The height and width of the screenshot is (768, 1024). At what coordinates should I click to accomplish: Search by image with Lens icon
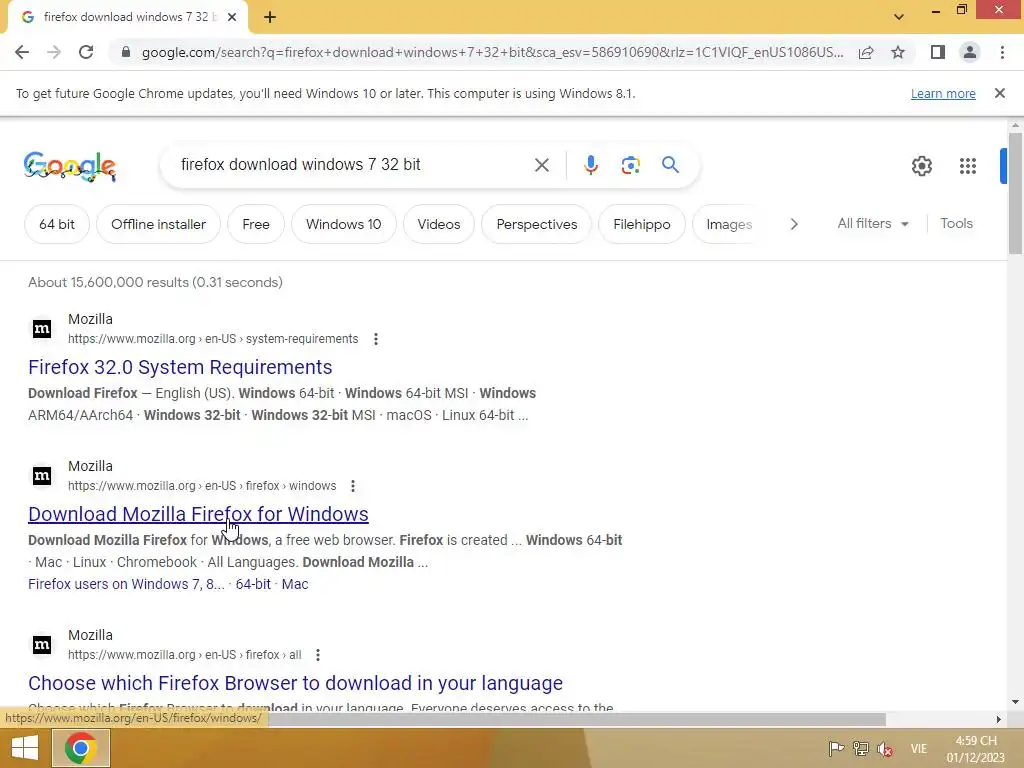click(x=630, y=165)
